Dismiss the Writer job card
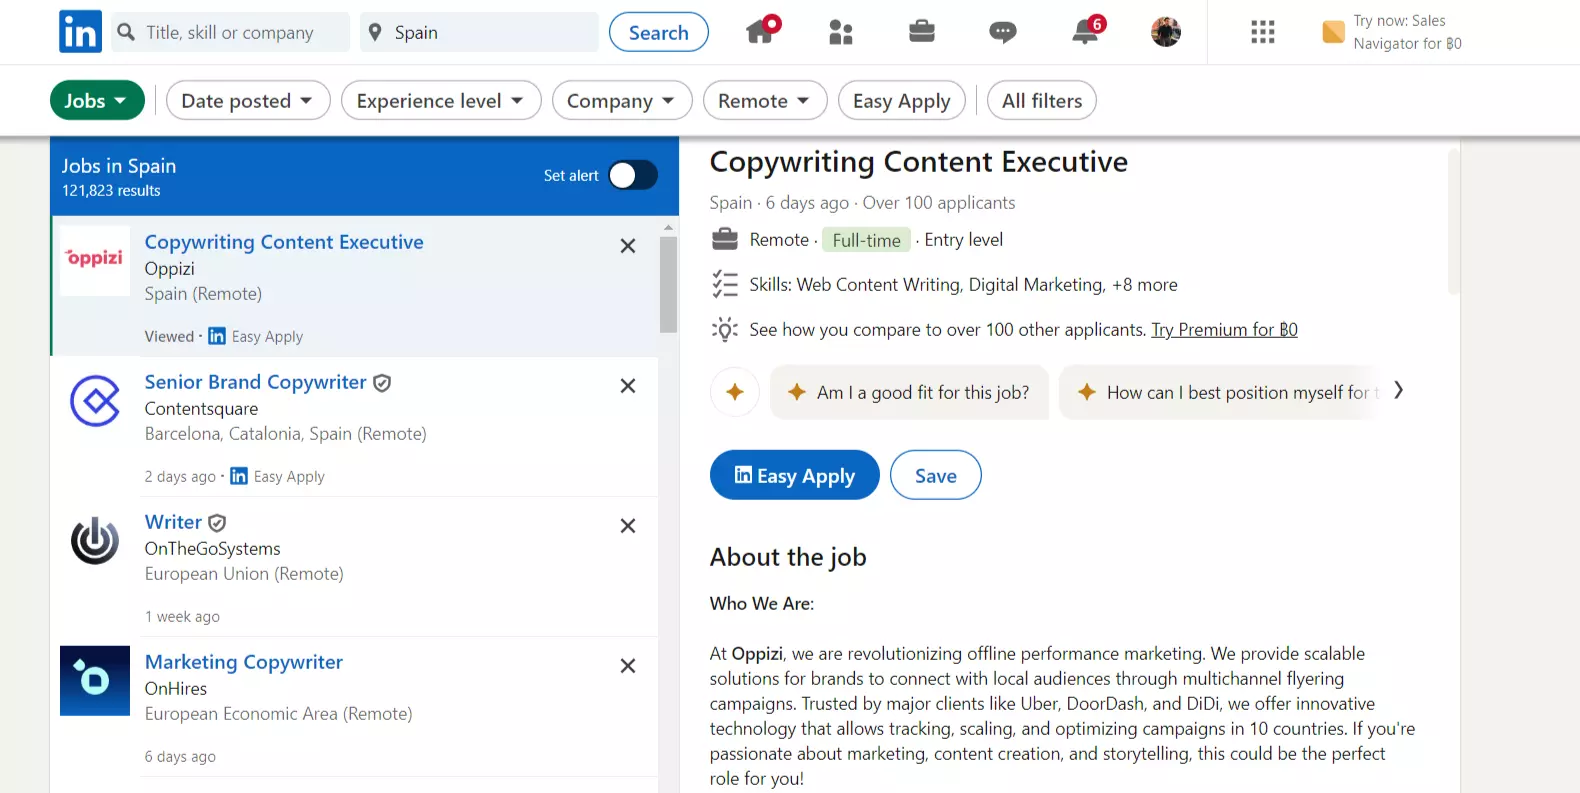Image resolution: width=1580 pixels, height=793 pixels. tap(628, 526)
